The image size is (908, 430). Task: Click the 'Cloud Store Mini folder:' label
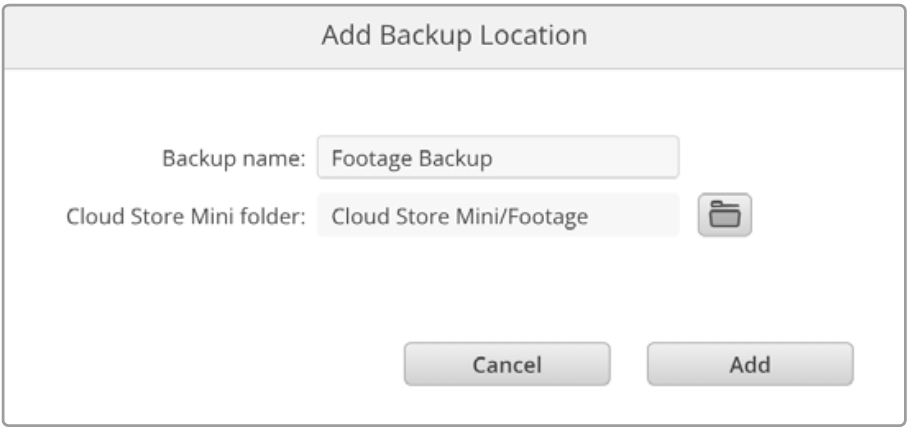pos(185,216)
